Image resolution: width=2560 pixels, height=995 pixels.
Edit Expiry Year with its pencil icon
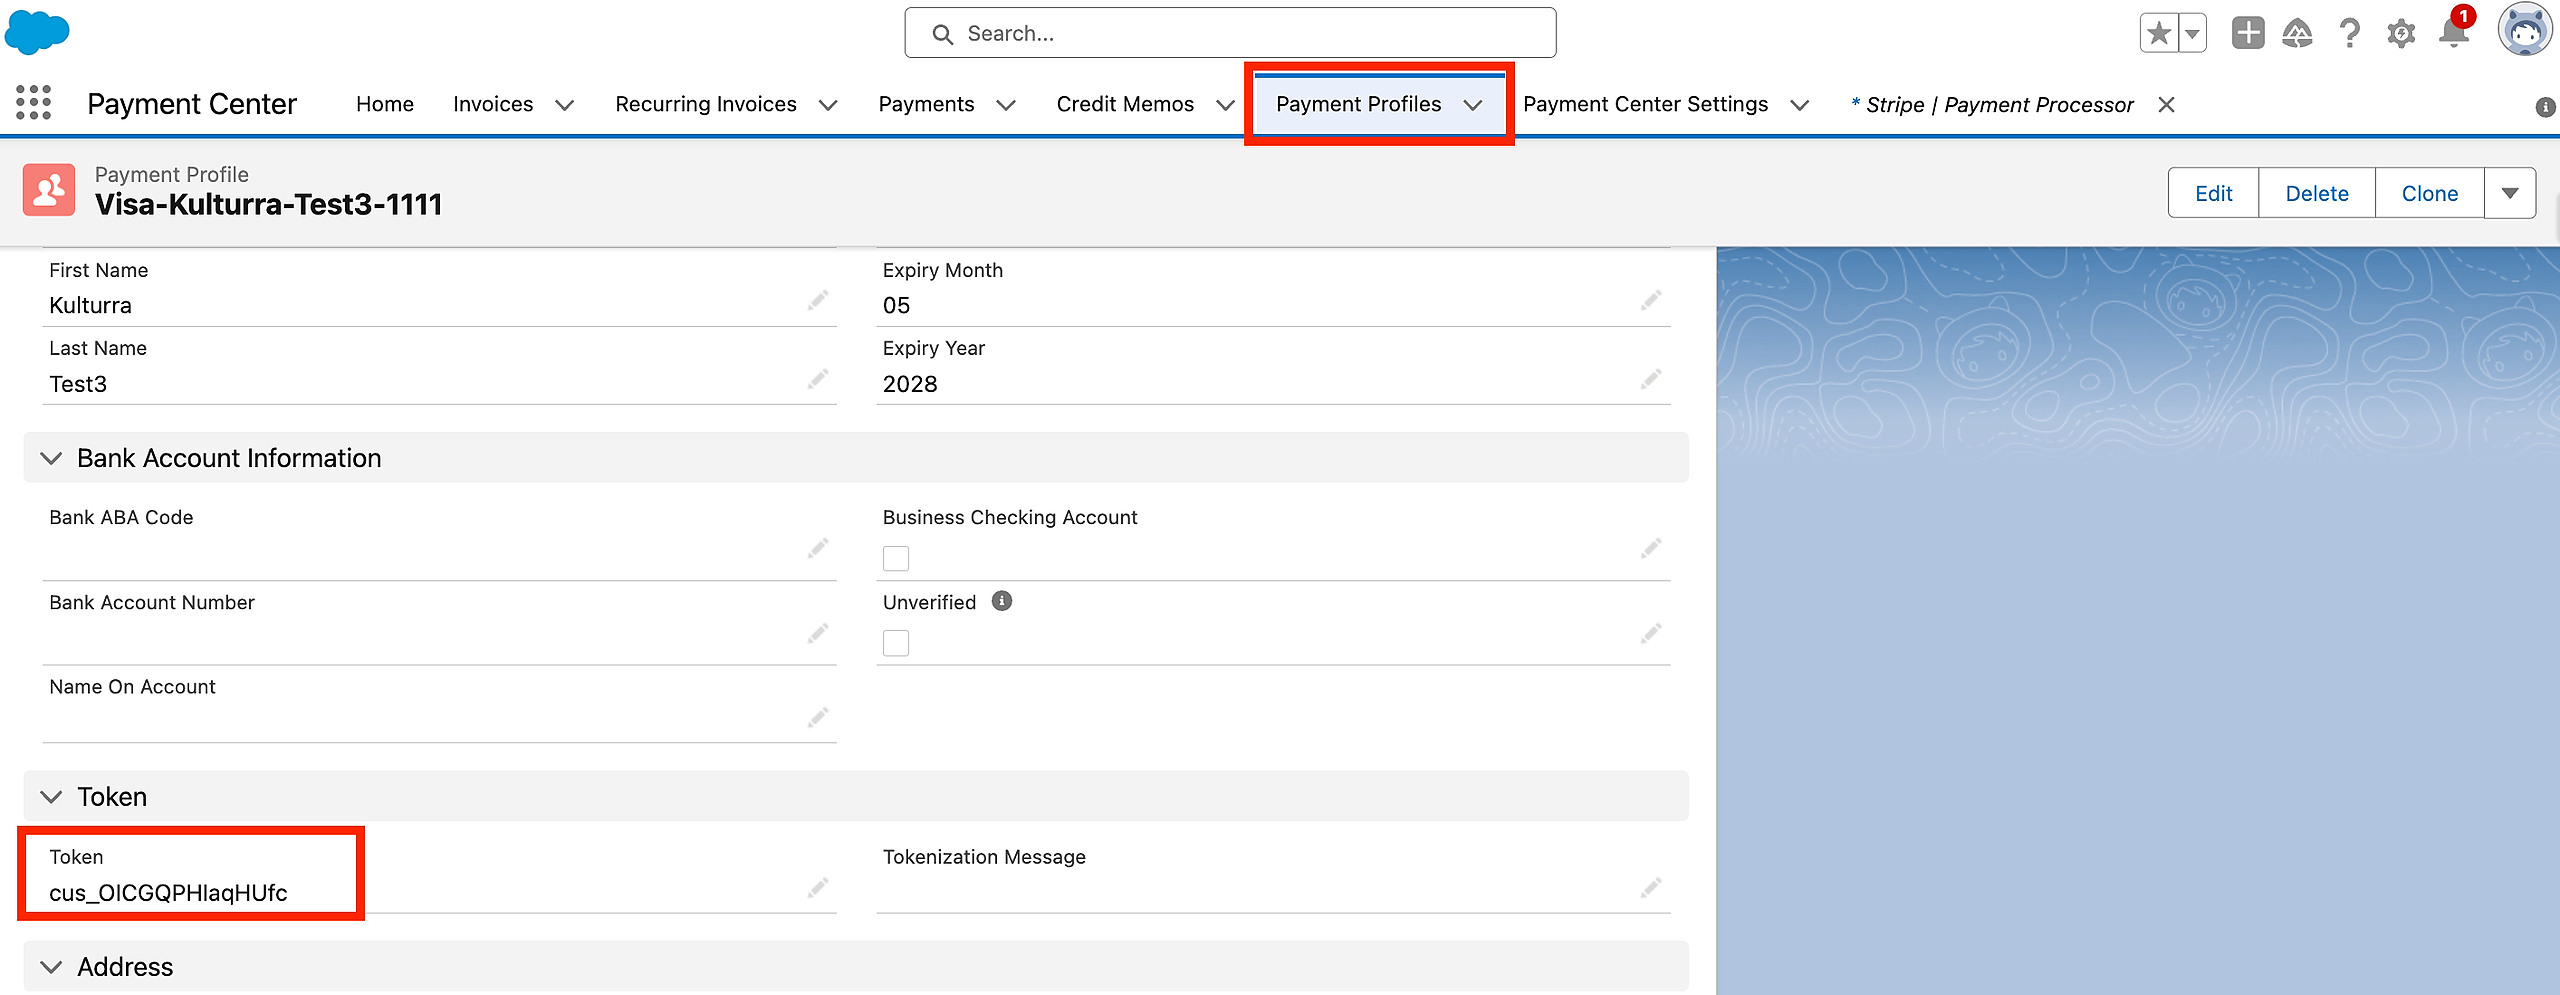click(x=1651, y=379)
